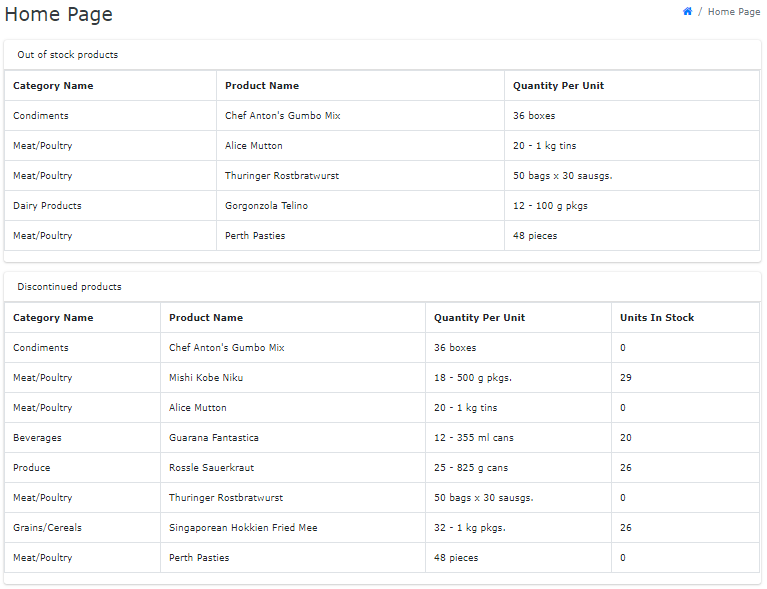Click the Home Page breadcrumb text
The image size is (767, 589).
pyautogui.click(x=734, y=12)
